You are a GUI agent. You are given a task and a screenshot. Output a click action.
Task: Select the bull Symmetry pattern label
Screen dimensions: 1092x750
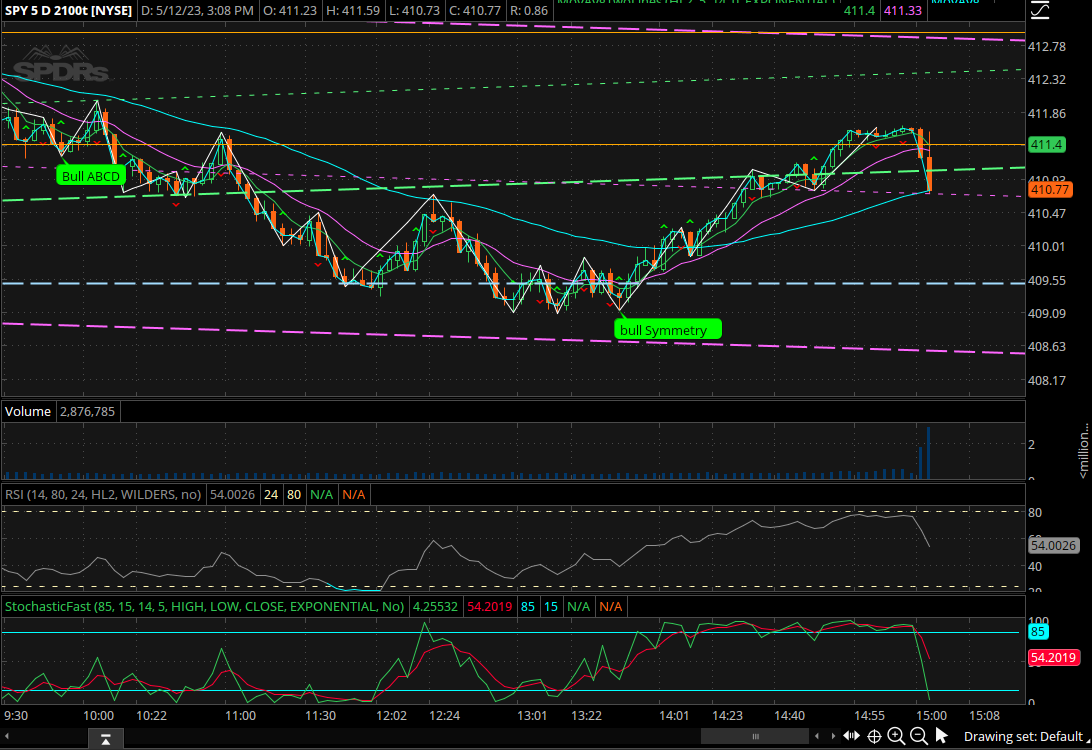(x=665, y=330)
